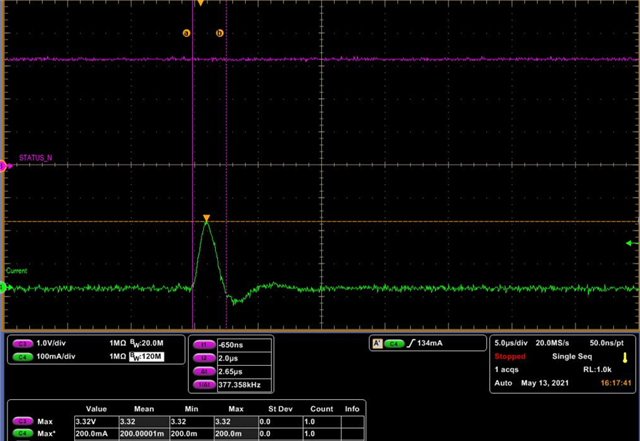
Task: Click the rising edge trigger slope icon
Action: [x=411, y=343]
